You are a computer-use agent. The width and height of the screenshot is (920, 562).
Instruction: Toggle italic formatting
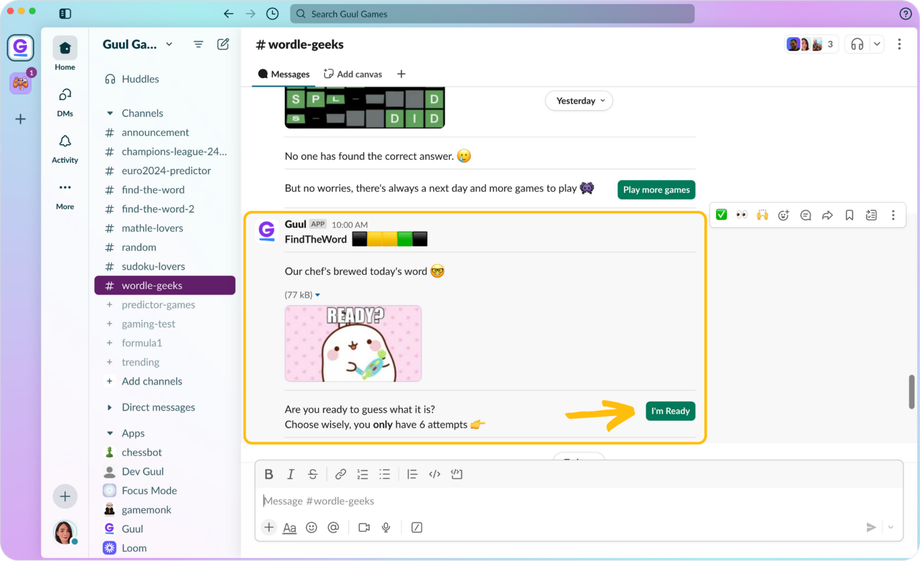(290, 474)
